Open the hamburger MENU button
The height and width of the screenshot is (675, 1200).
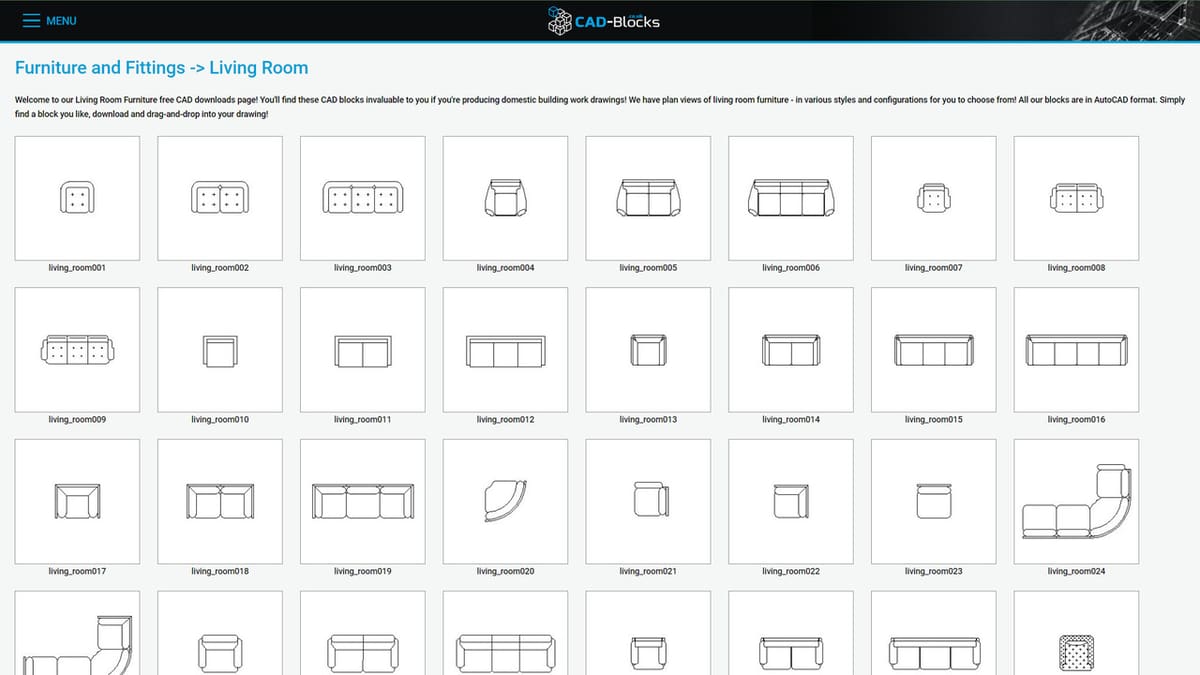pos(49,20)
